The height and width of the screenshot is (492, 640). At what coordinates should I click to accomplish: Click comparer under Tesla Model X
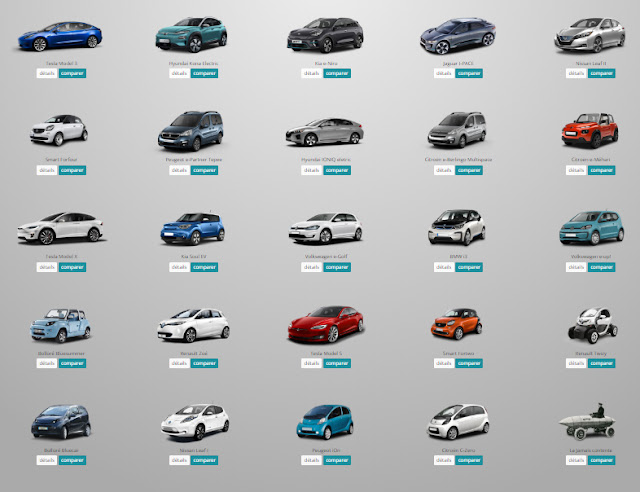tap(72, 267)
